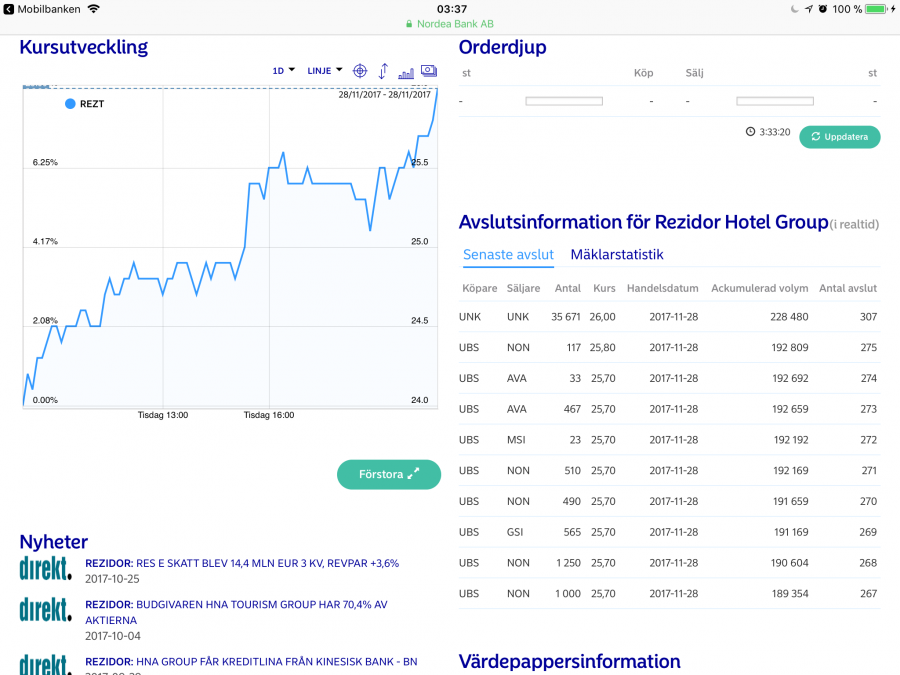The width and height of the screenshot is (900, 675).
Task: Click the blue REZT legend dot
Action: [70, 103]
